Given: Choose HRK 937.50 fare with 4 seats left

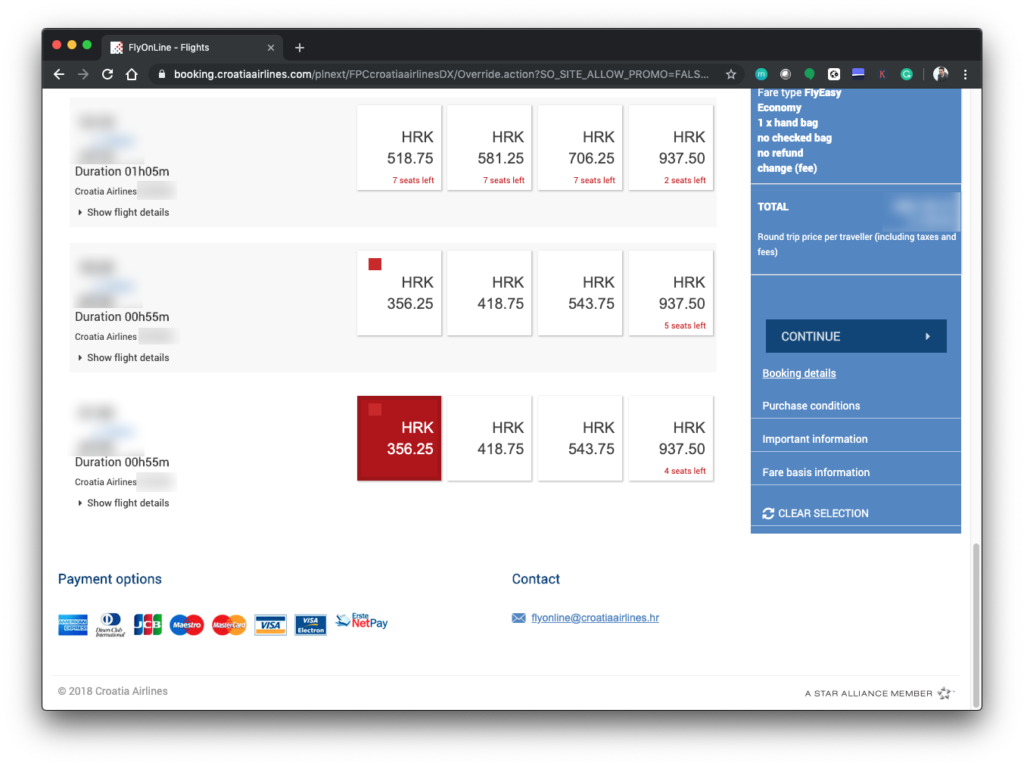Looking at the screenshot, I should [671, 438].
